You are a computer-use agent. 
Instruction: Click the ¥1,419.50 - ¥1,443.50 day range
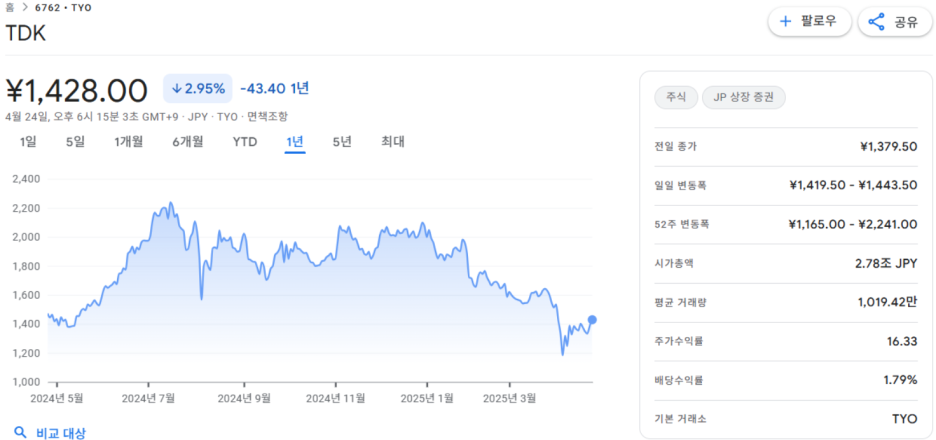pyautogui.click(x=853, y=185)
